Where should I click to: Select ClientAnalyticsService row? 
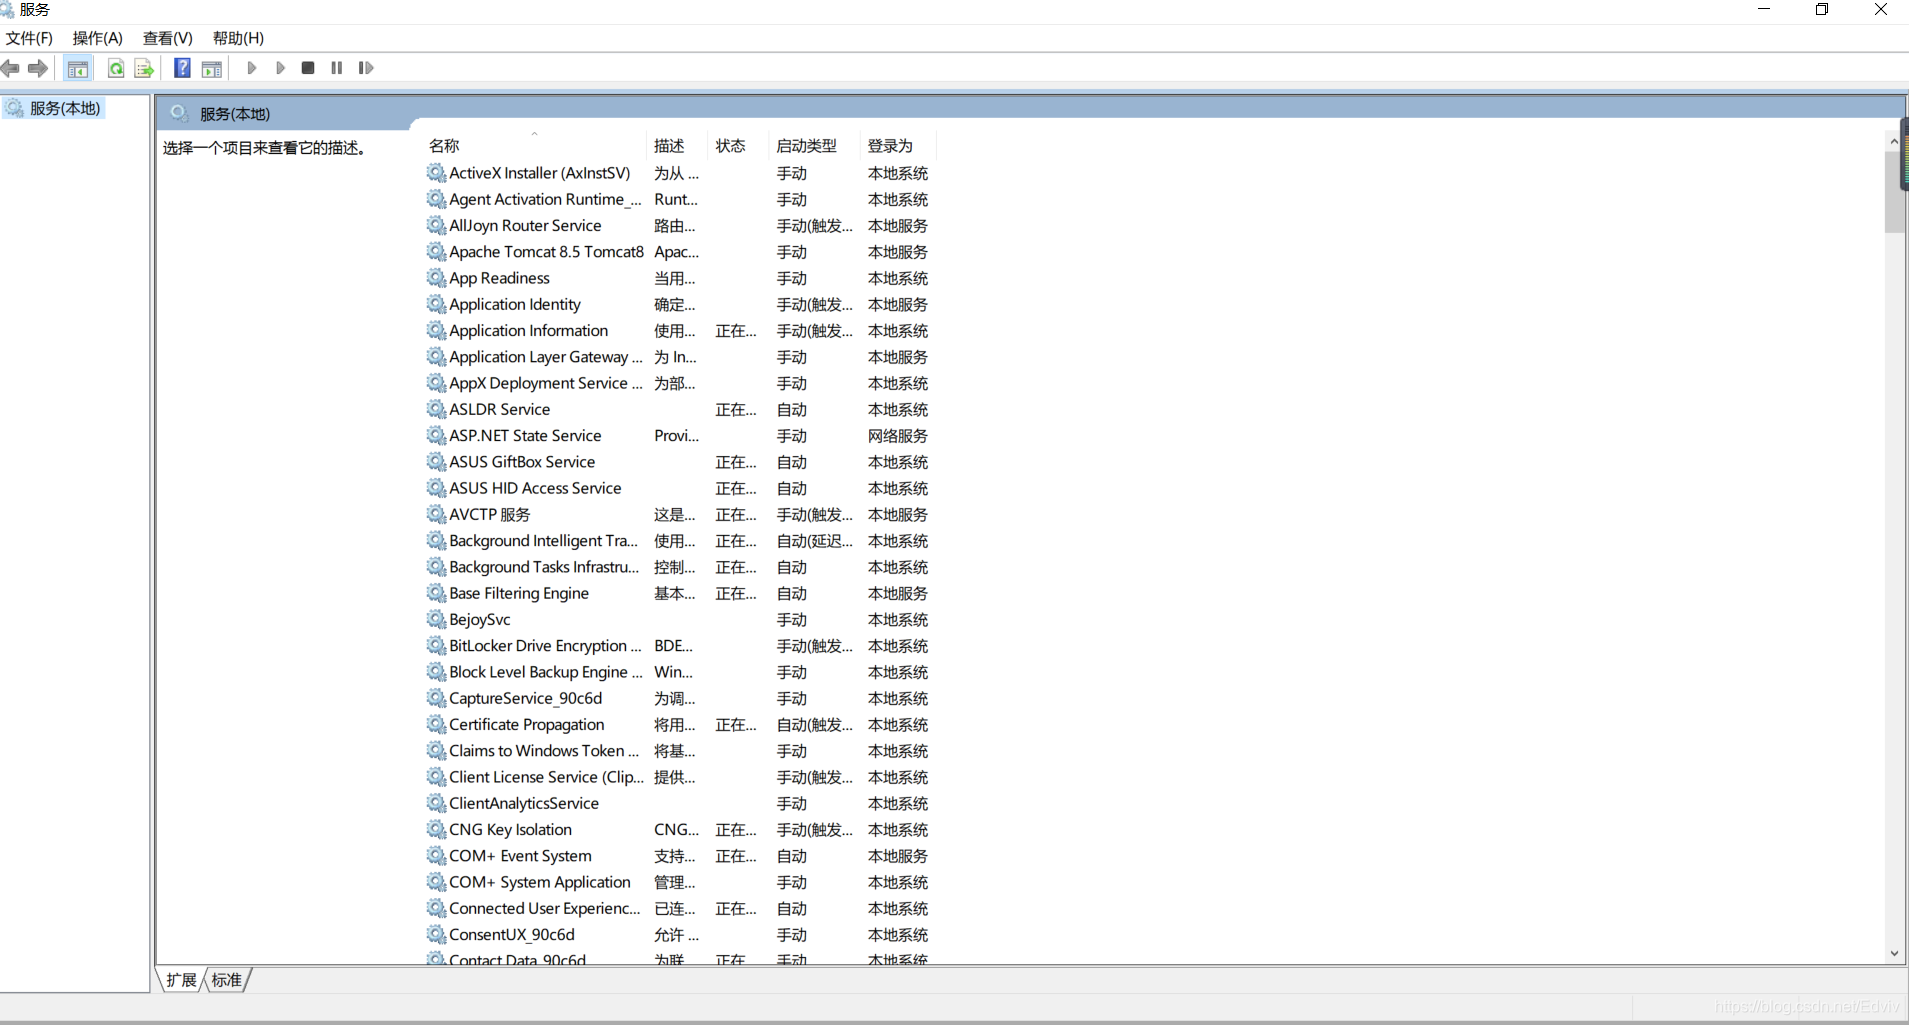pos(680,803)
